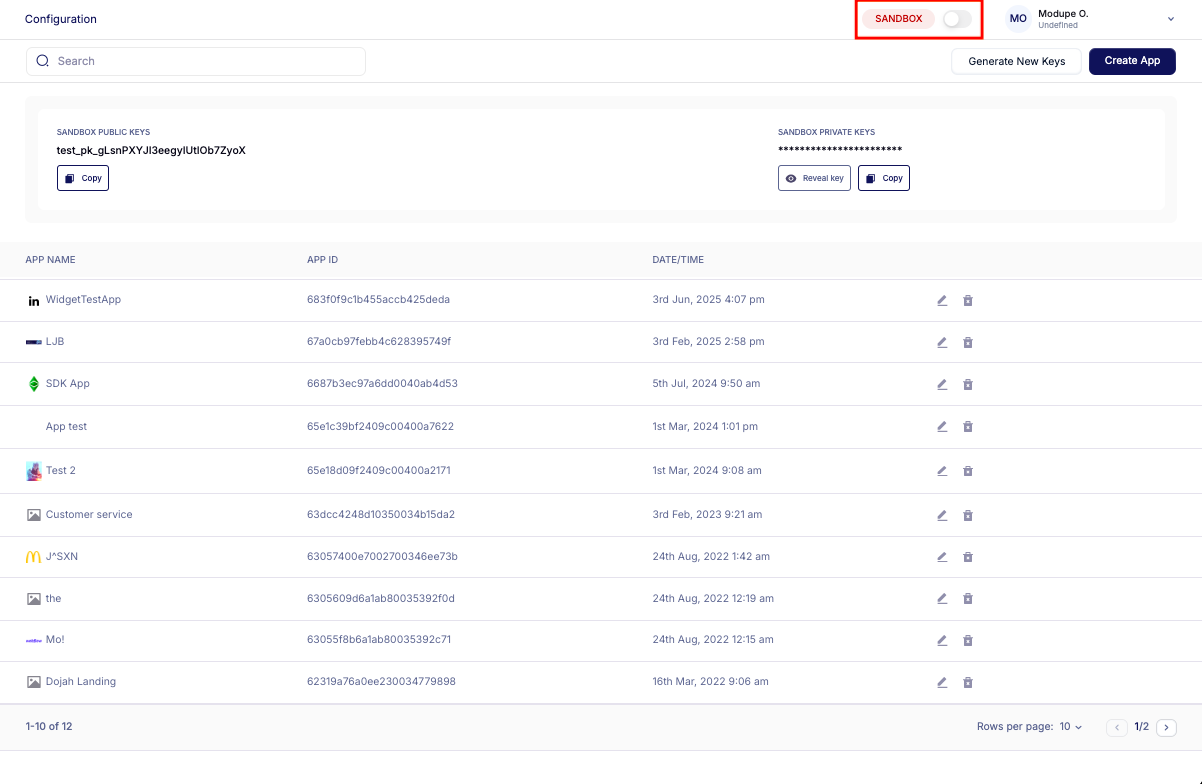
Task: Click trash icon in Customer service row
Action: (x=968, y=515)
